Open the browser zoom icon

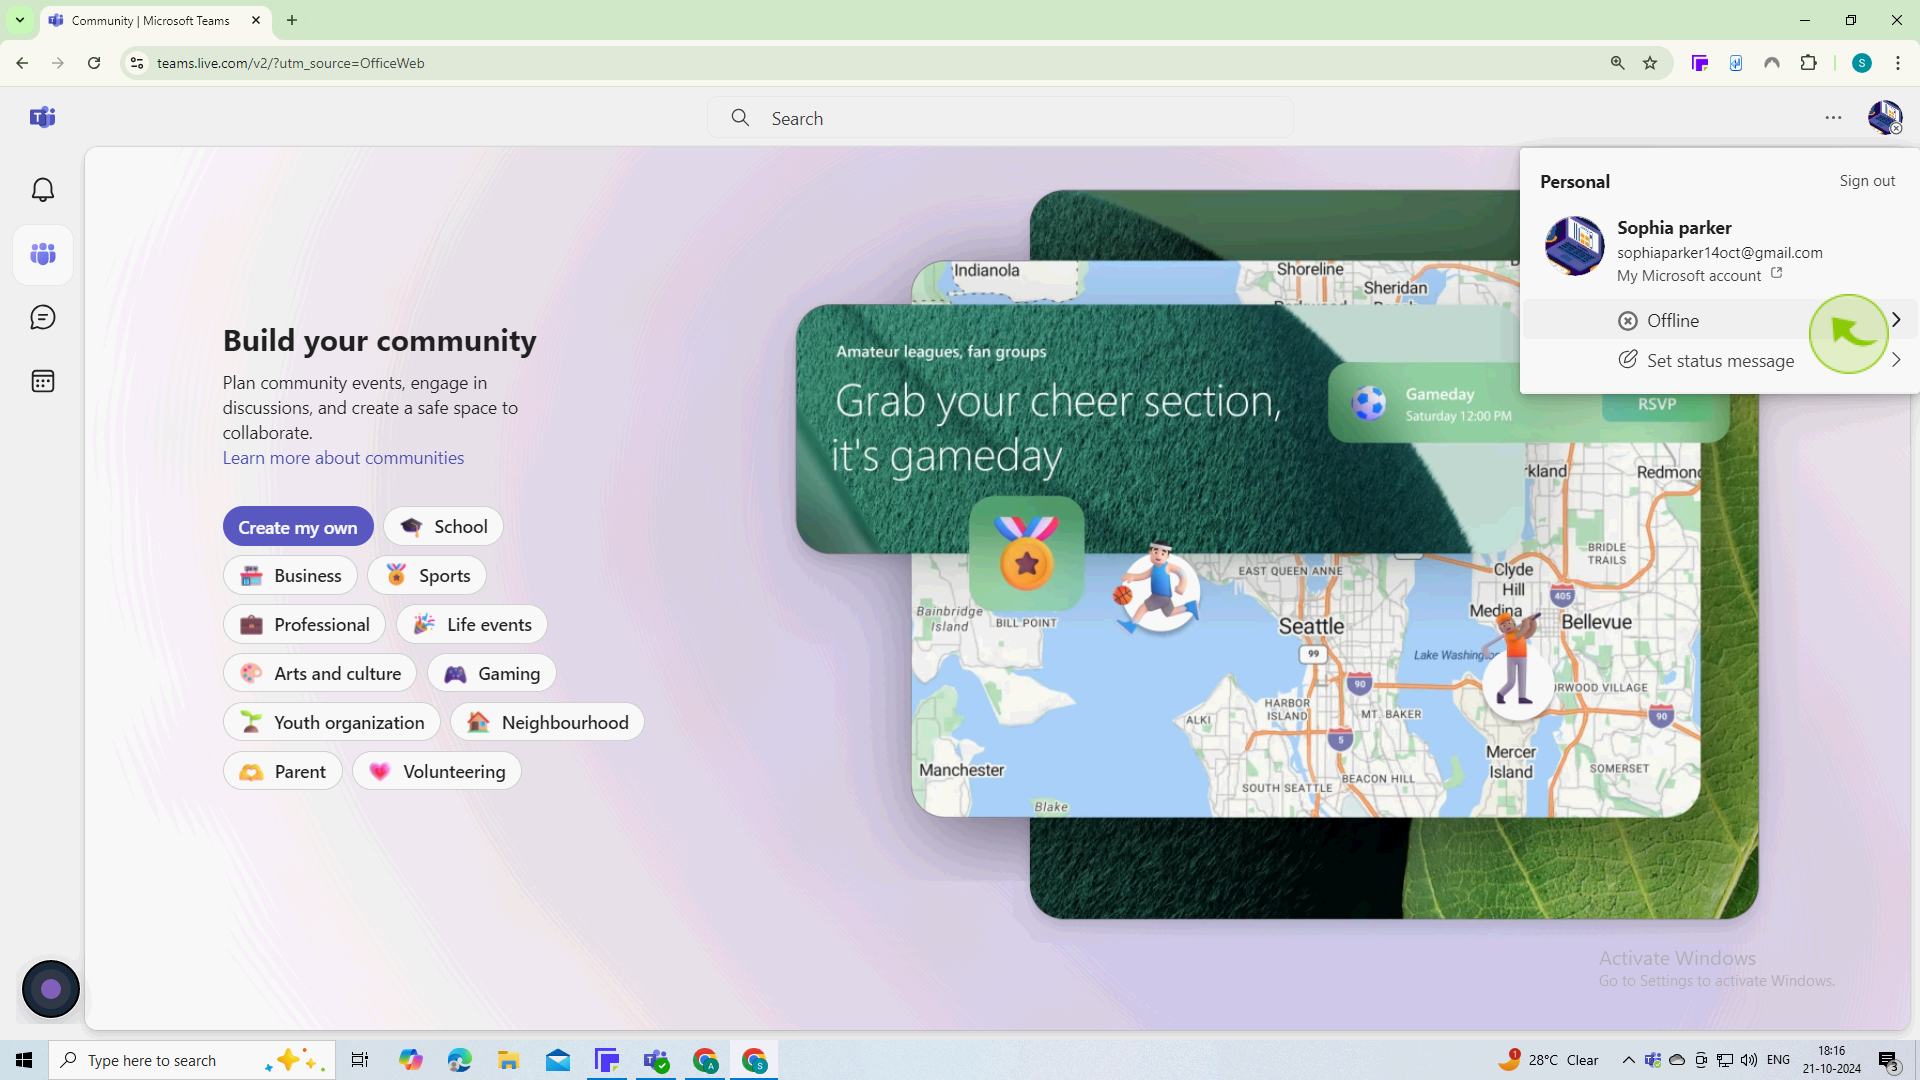pyautogui.click(x=1617, y=63)
